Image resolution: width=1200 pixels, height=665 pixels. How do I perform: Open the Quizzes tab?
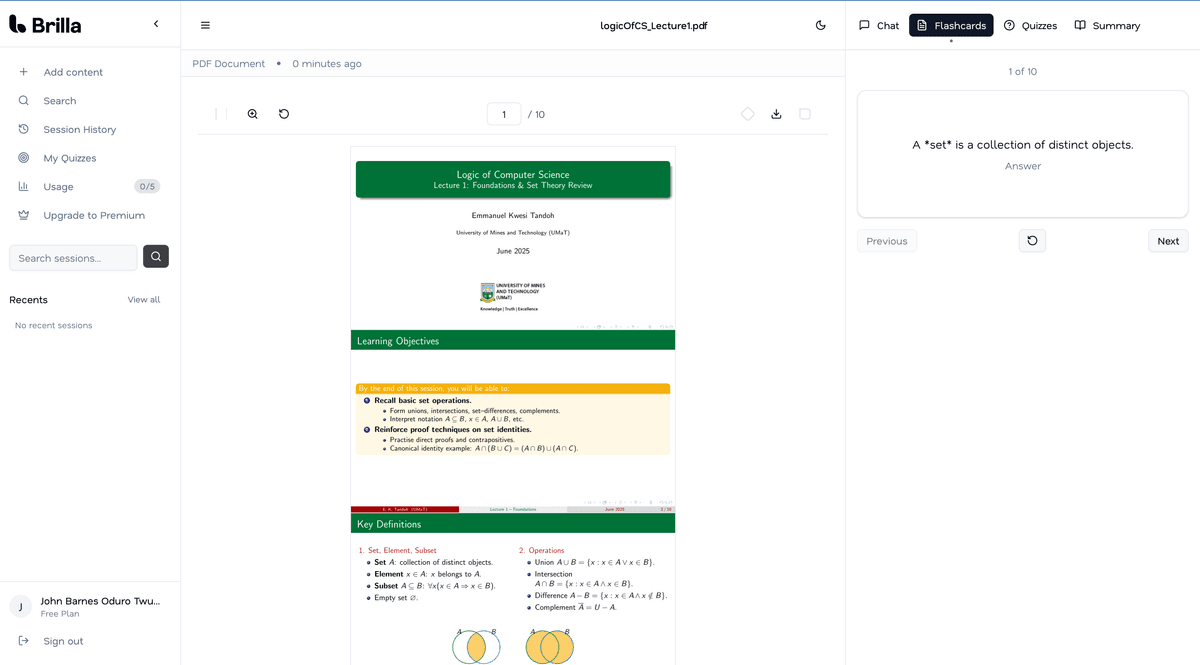click(x=1030, y=26)
